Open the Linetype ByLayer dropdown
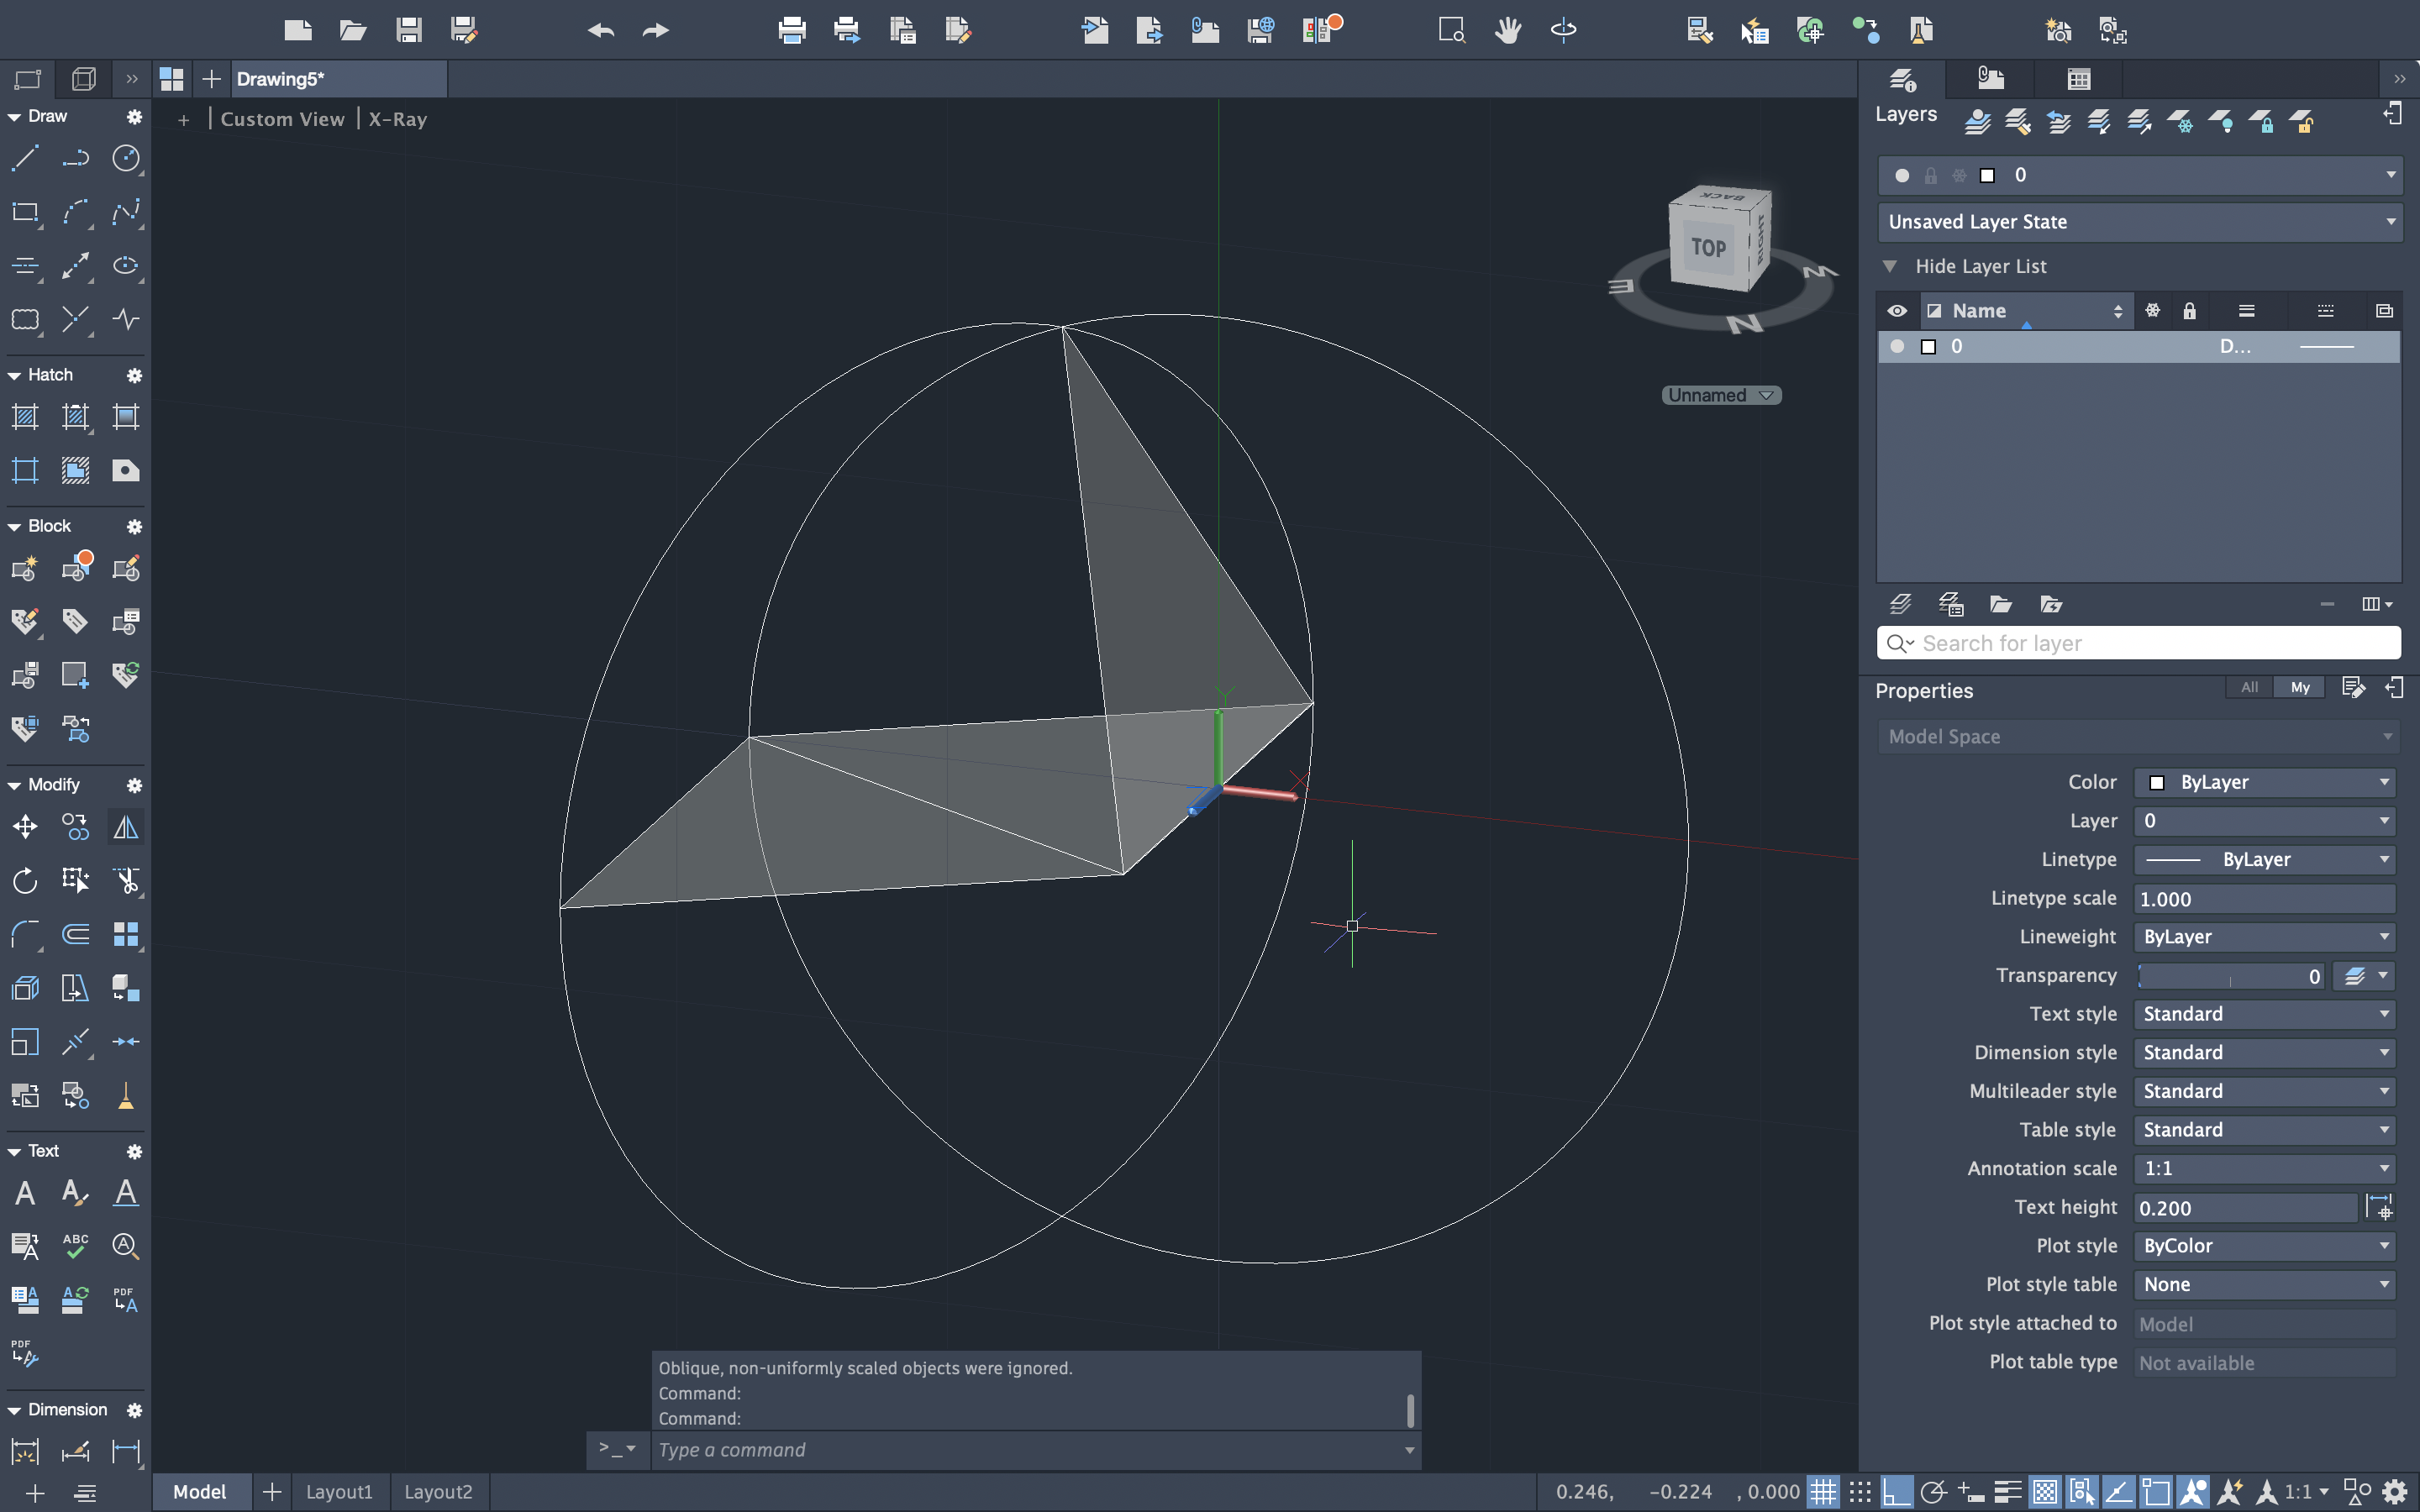 [x=2264, y=860]
